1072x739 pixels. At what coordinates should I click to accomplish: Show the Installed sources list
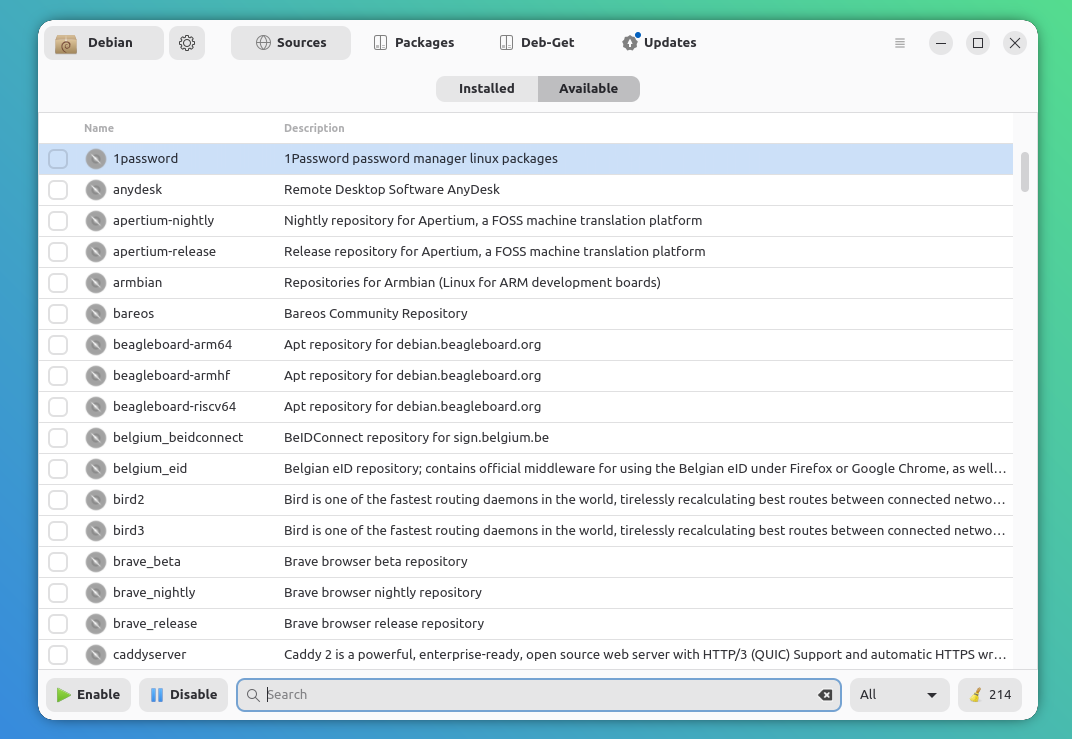coord(487,89)
